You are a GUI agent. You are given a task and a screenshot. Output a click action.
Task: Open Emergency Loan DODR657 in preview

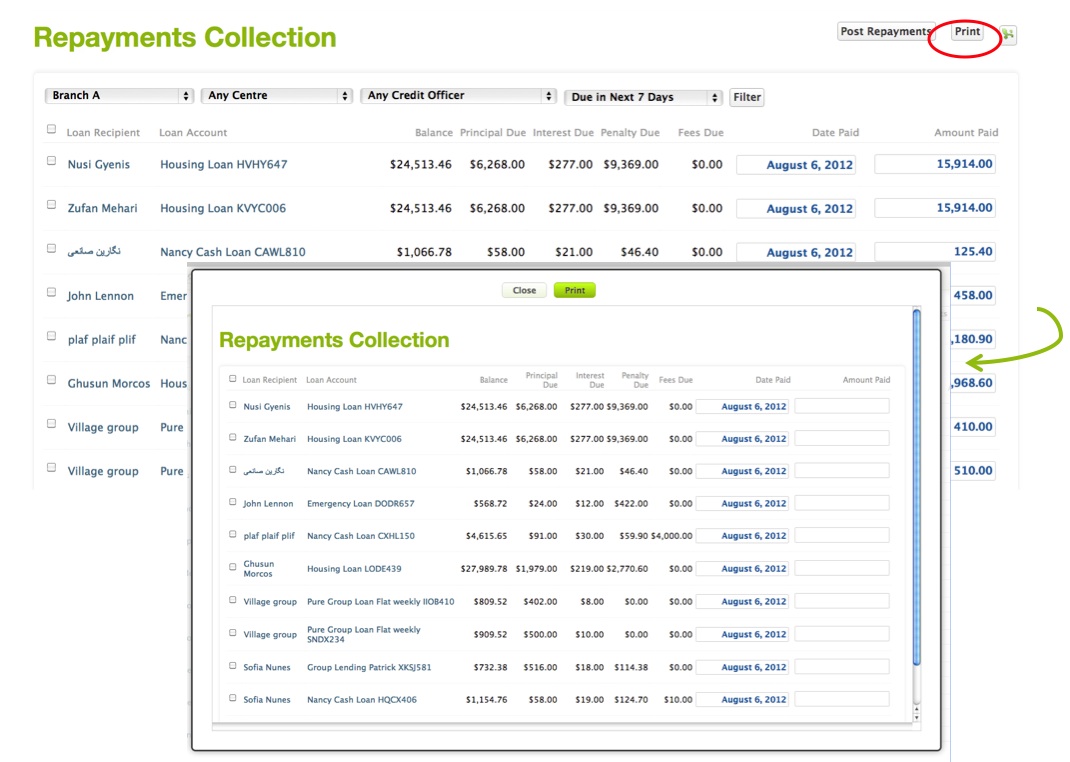click(x=360, y=504)
